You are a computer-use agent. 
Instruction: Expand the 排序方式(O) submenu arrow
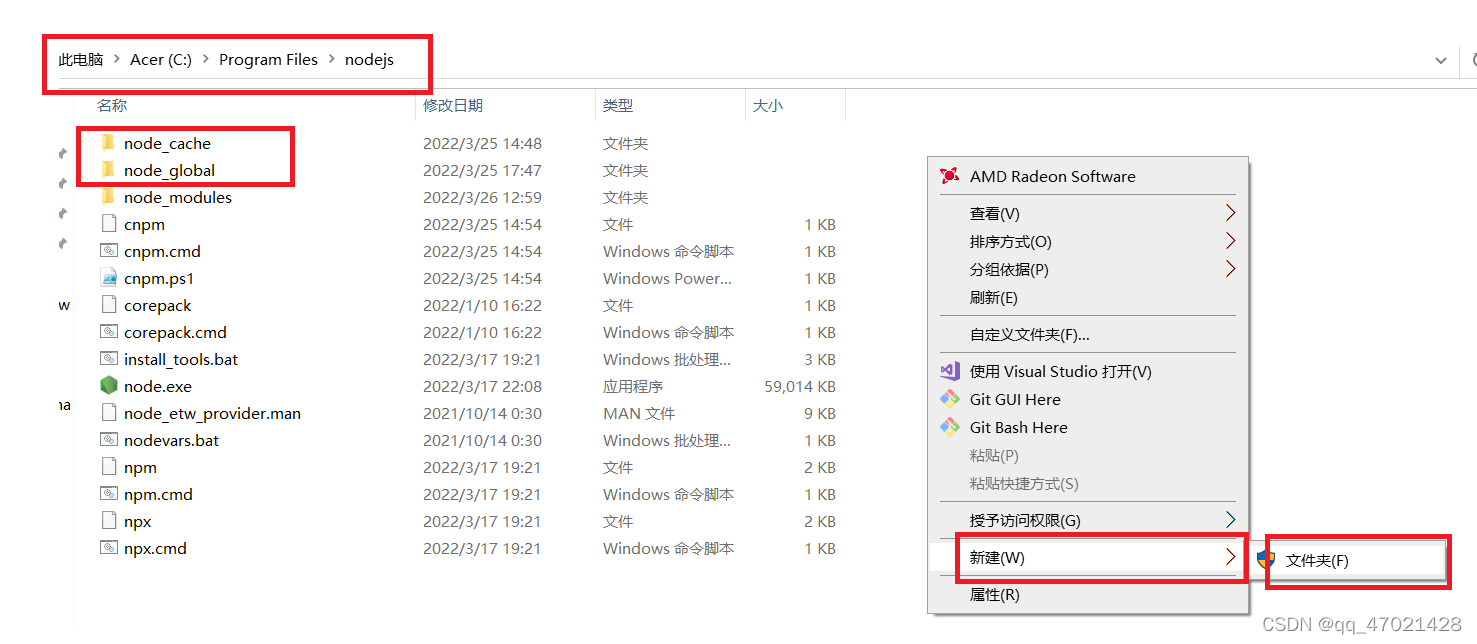[1230, 241]
